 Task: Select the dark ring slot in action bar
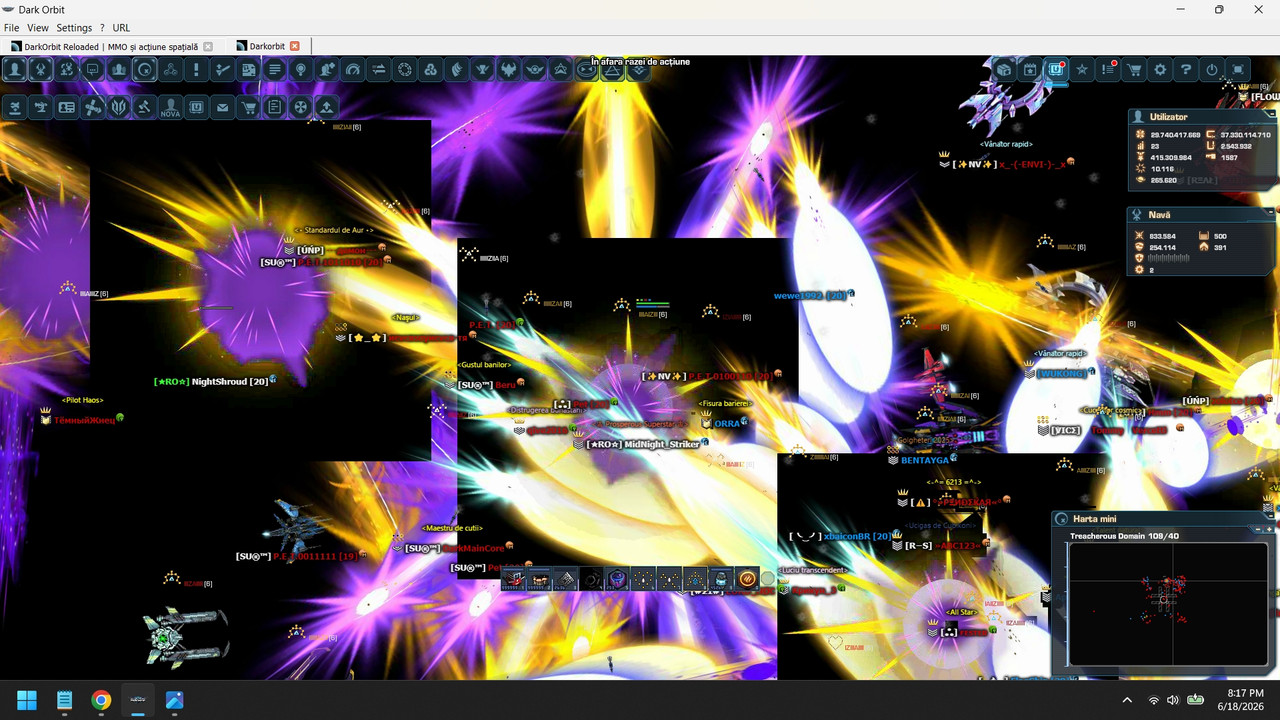coord(592,579)
